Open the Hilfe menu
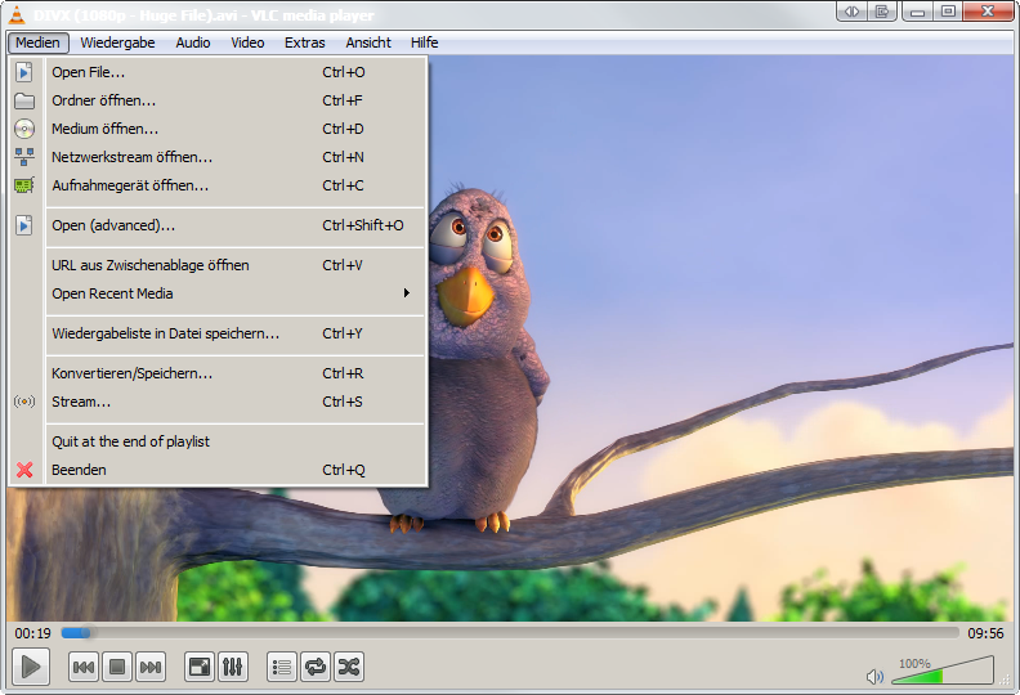Screen dimensions: 1020x695 tap(424, 43)
